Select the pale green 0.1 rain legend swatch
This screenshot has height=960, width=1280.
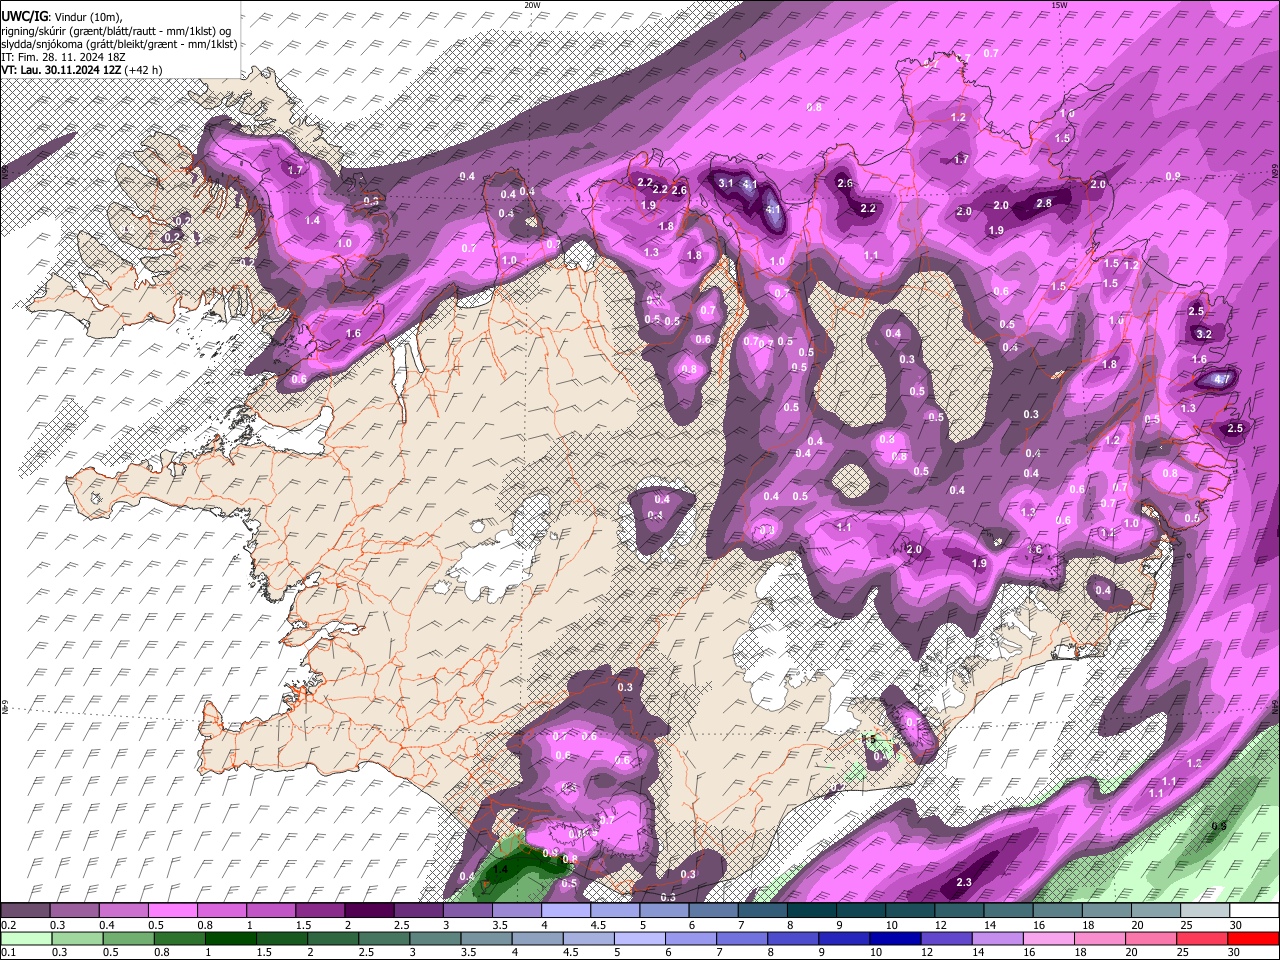(x=25, y=938)
